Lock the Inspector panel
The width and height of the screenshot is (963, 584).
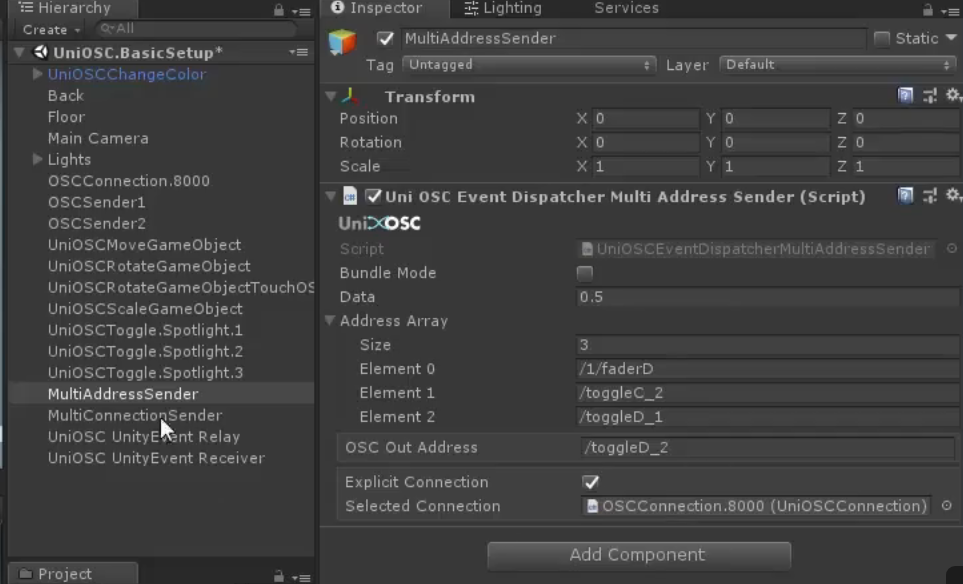point(927,10)
